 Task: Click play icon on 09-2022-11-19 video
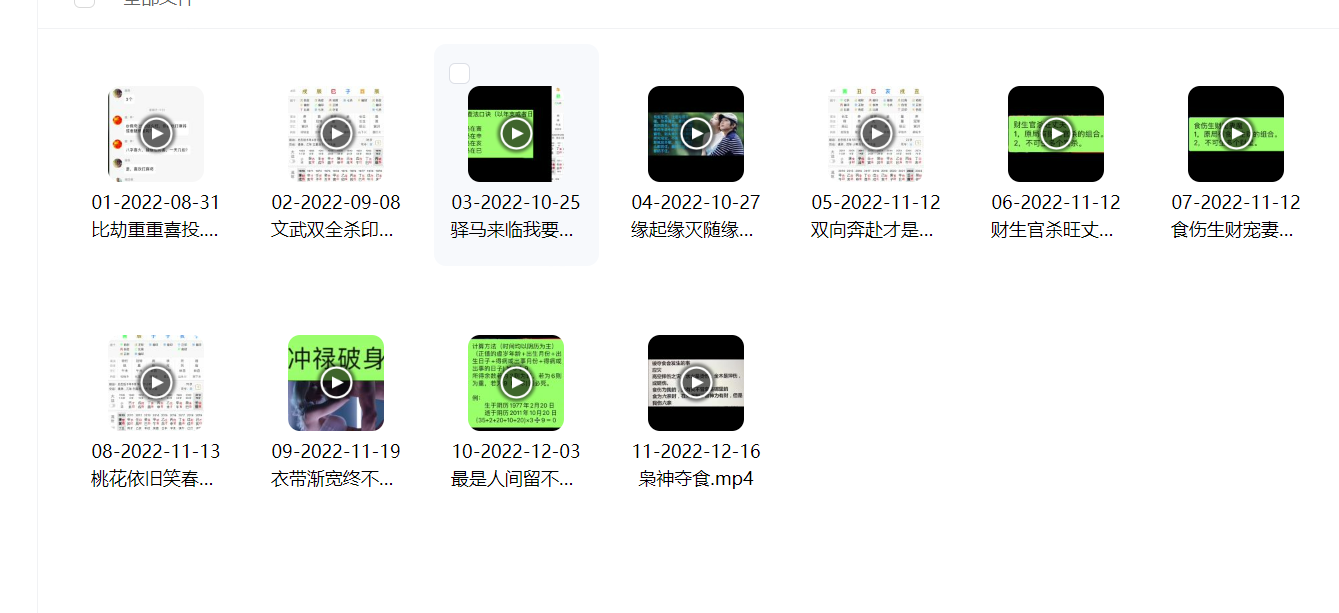coord(336,382)
